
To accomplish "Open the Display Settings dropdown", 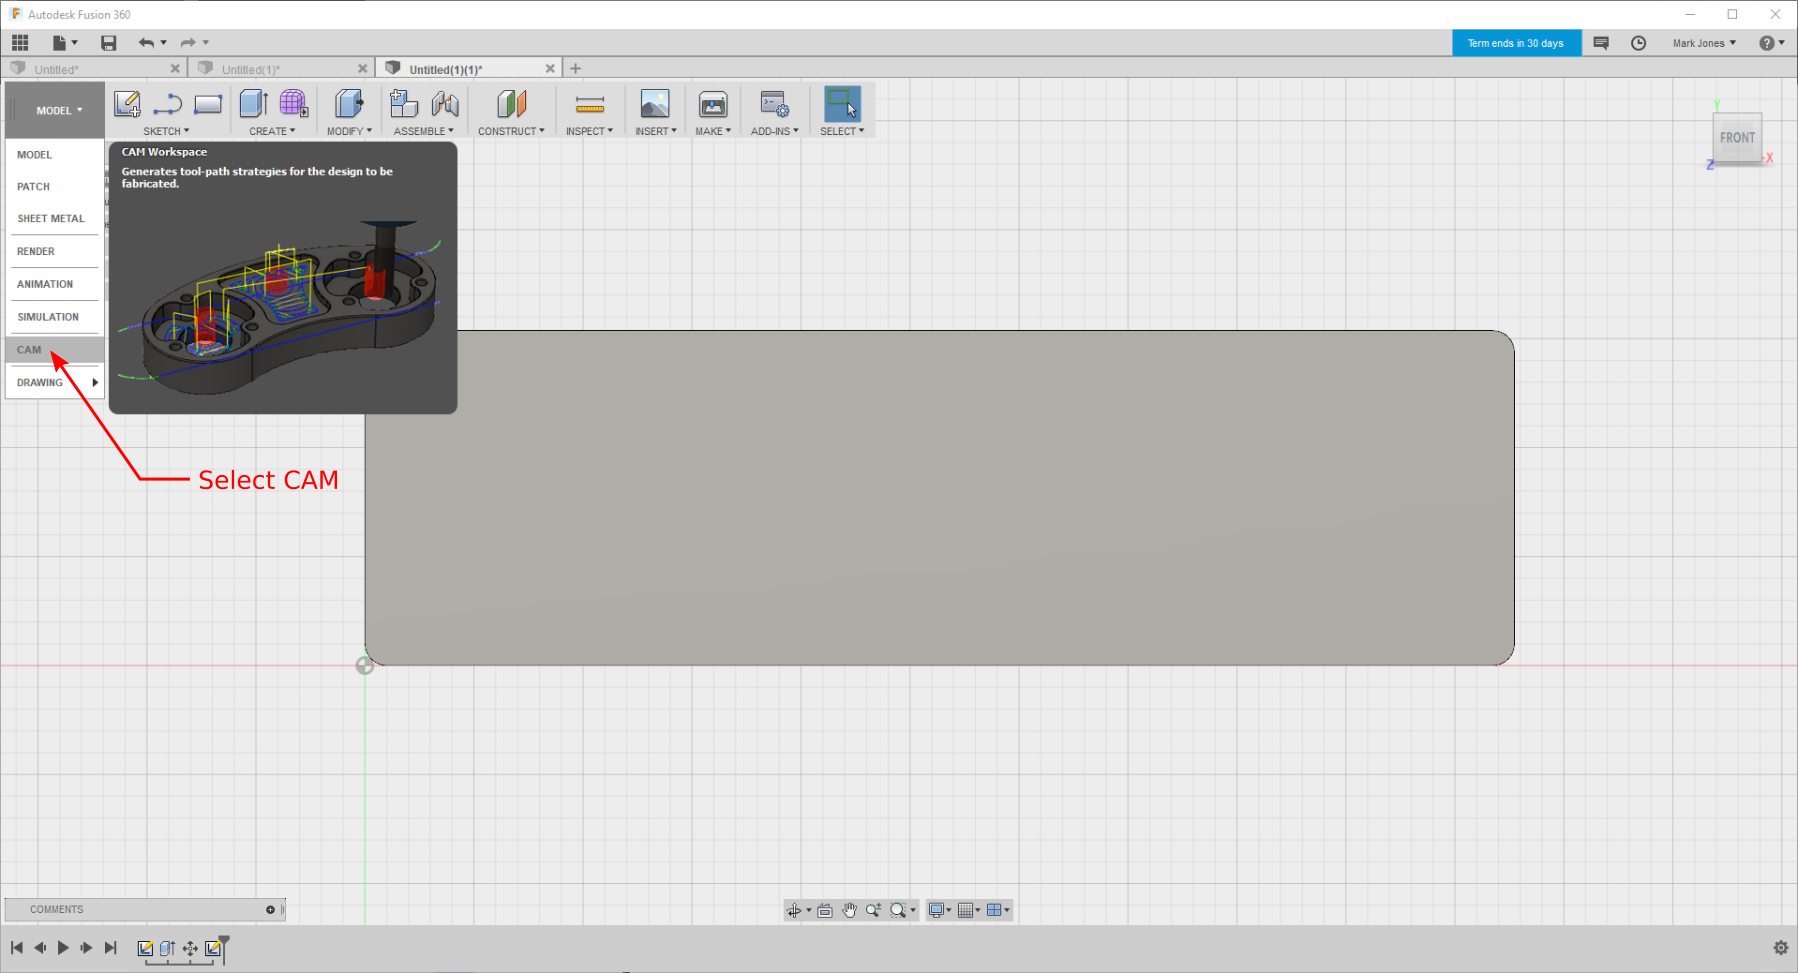I will click(x=939, y=910).
